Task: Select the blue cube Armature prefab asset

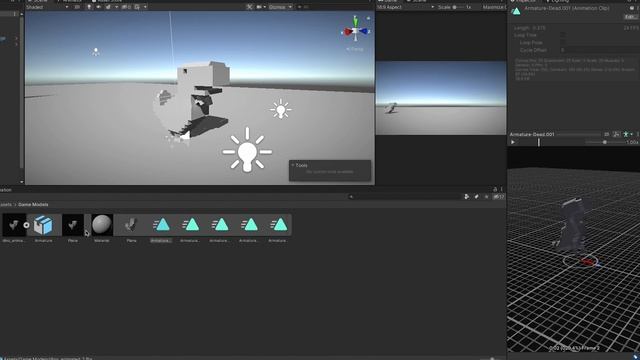Action: coord(43,224)
